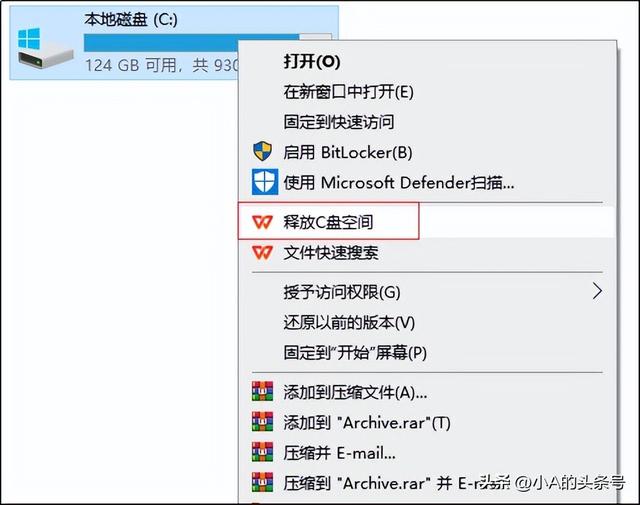The width and height of the screenshot is (640, 505).
Task: Click the BitLocker shield icon
Action: pos(262,152)
